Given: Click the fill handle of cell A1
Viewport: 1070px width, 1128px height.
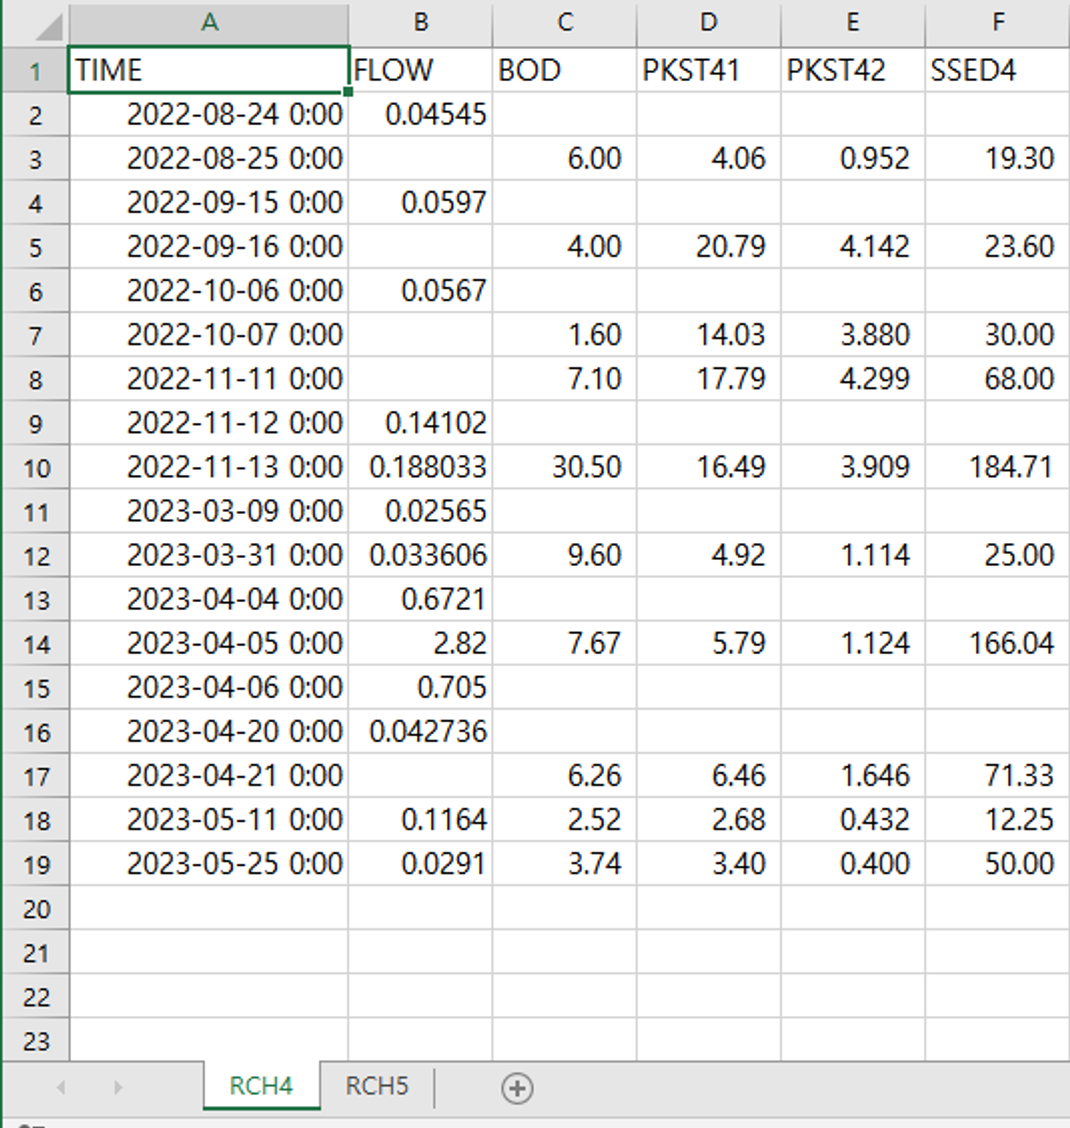Looking at the screenshot, I should pos(348,91).
